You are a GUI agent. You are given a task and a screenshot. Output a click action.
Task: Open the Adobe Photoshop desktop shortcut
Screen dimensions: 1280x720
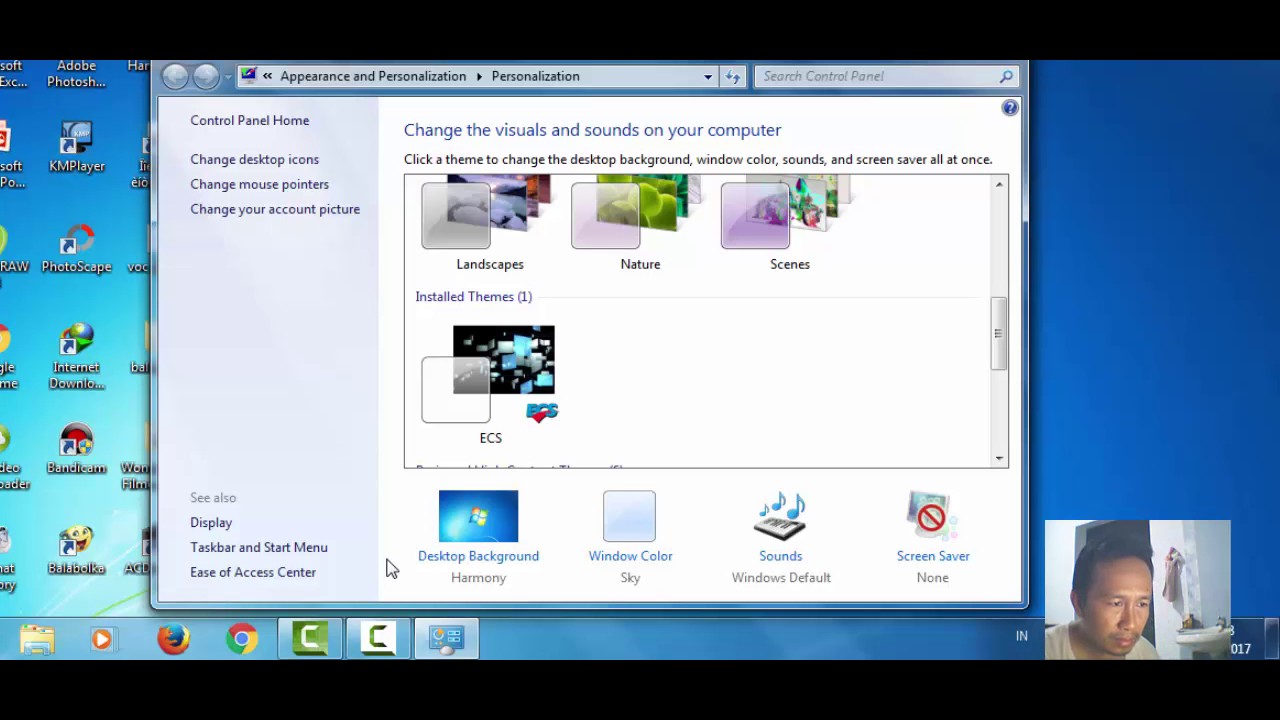click(x=76, y=73)
